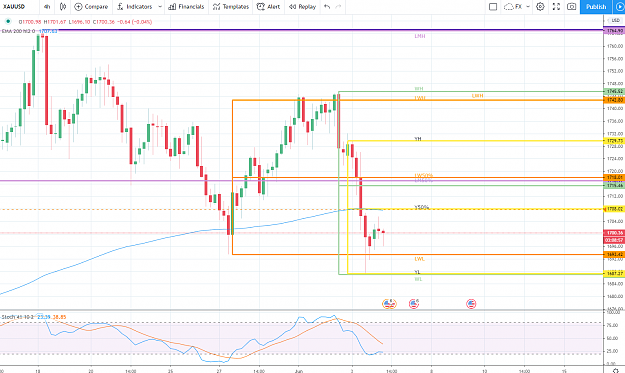Viewport: 625px width, 373px height.
Task: Click the orange LMH label near the price scale
Action: [477, 96]
